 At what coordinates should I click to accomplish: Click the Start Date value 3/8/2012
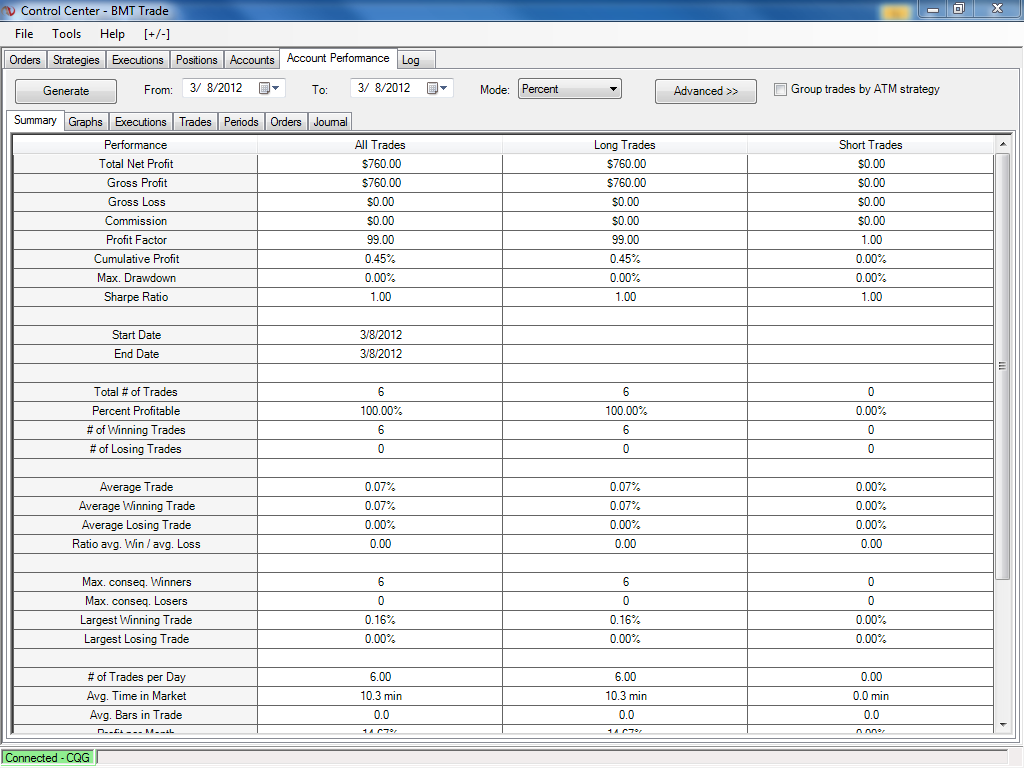tap(381, 335)
